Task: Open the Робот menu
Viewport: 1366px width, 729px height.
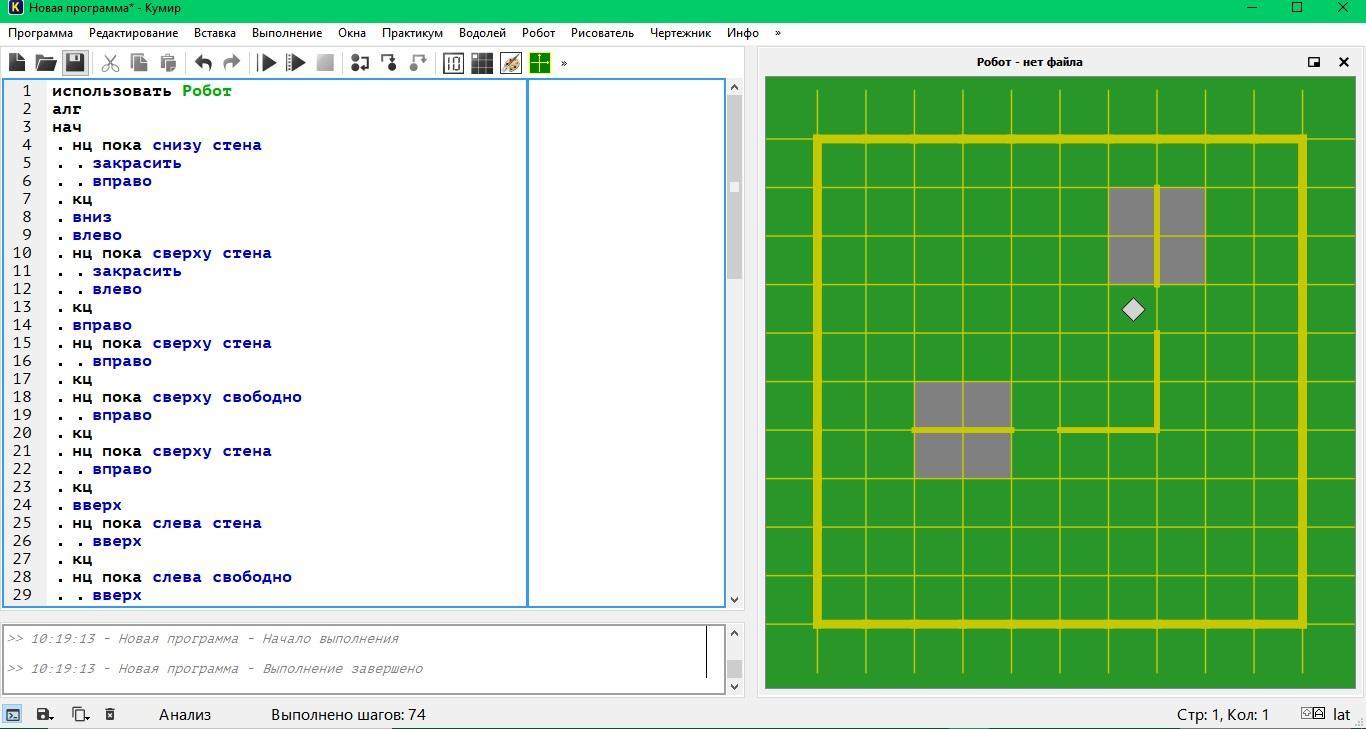Action: click(x=538, y=33)
